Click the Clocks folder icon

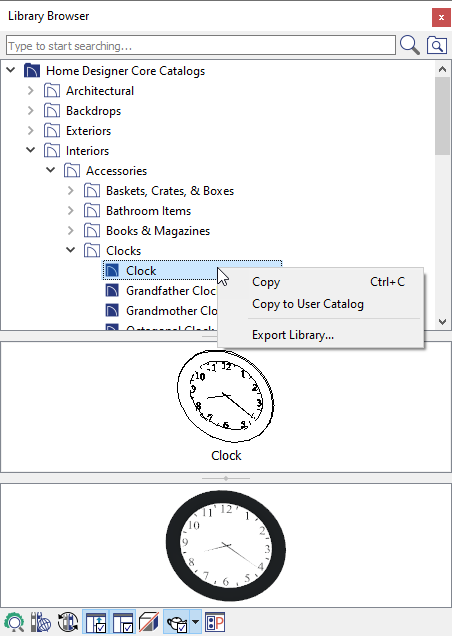[92, 250]
